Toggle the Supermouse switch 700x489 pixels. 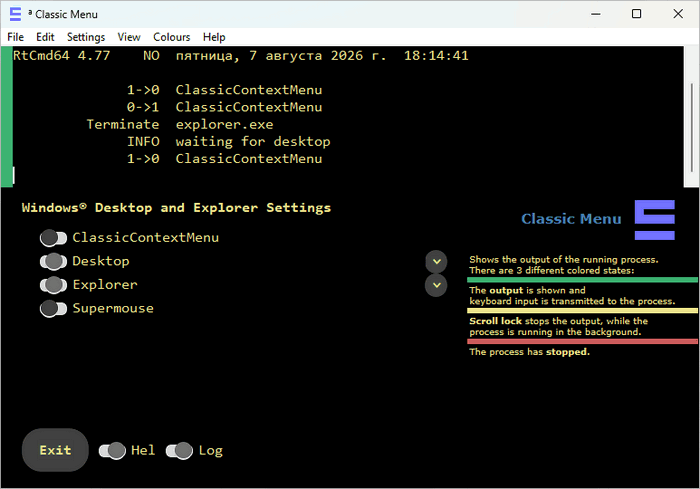tap(53, 309)
